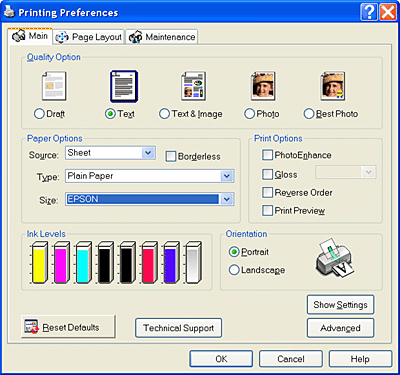Select the Text & Image radio button
This screenshot has height=375, width=400.
coord(164,114)
